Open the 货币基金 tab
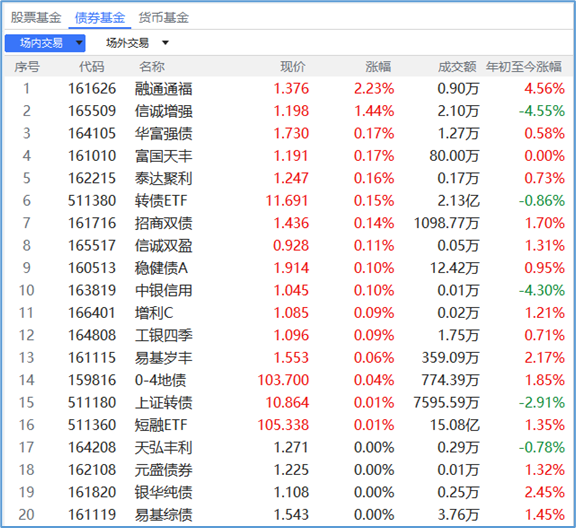The width and height of the screenshot is (576, 528). coord(163,17)
